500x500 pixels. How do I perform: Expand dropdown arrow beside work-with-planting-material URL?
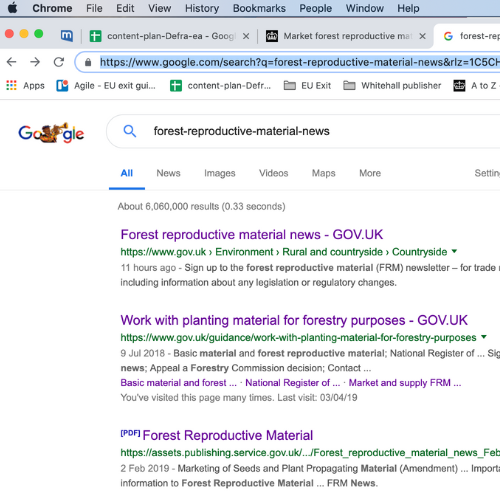tap(484, 337)
